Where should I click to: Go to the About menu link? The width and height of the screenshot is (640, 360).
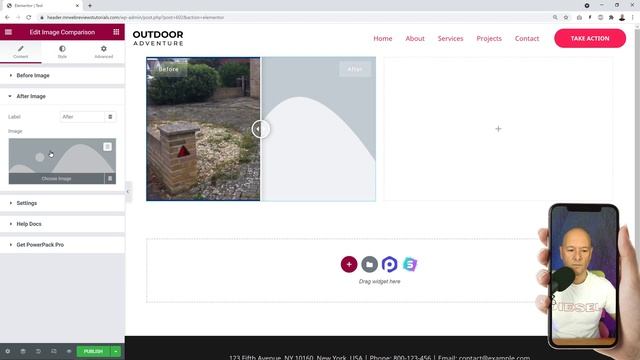coord(415,38)
